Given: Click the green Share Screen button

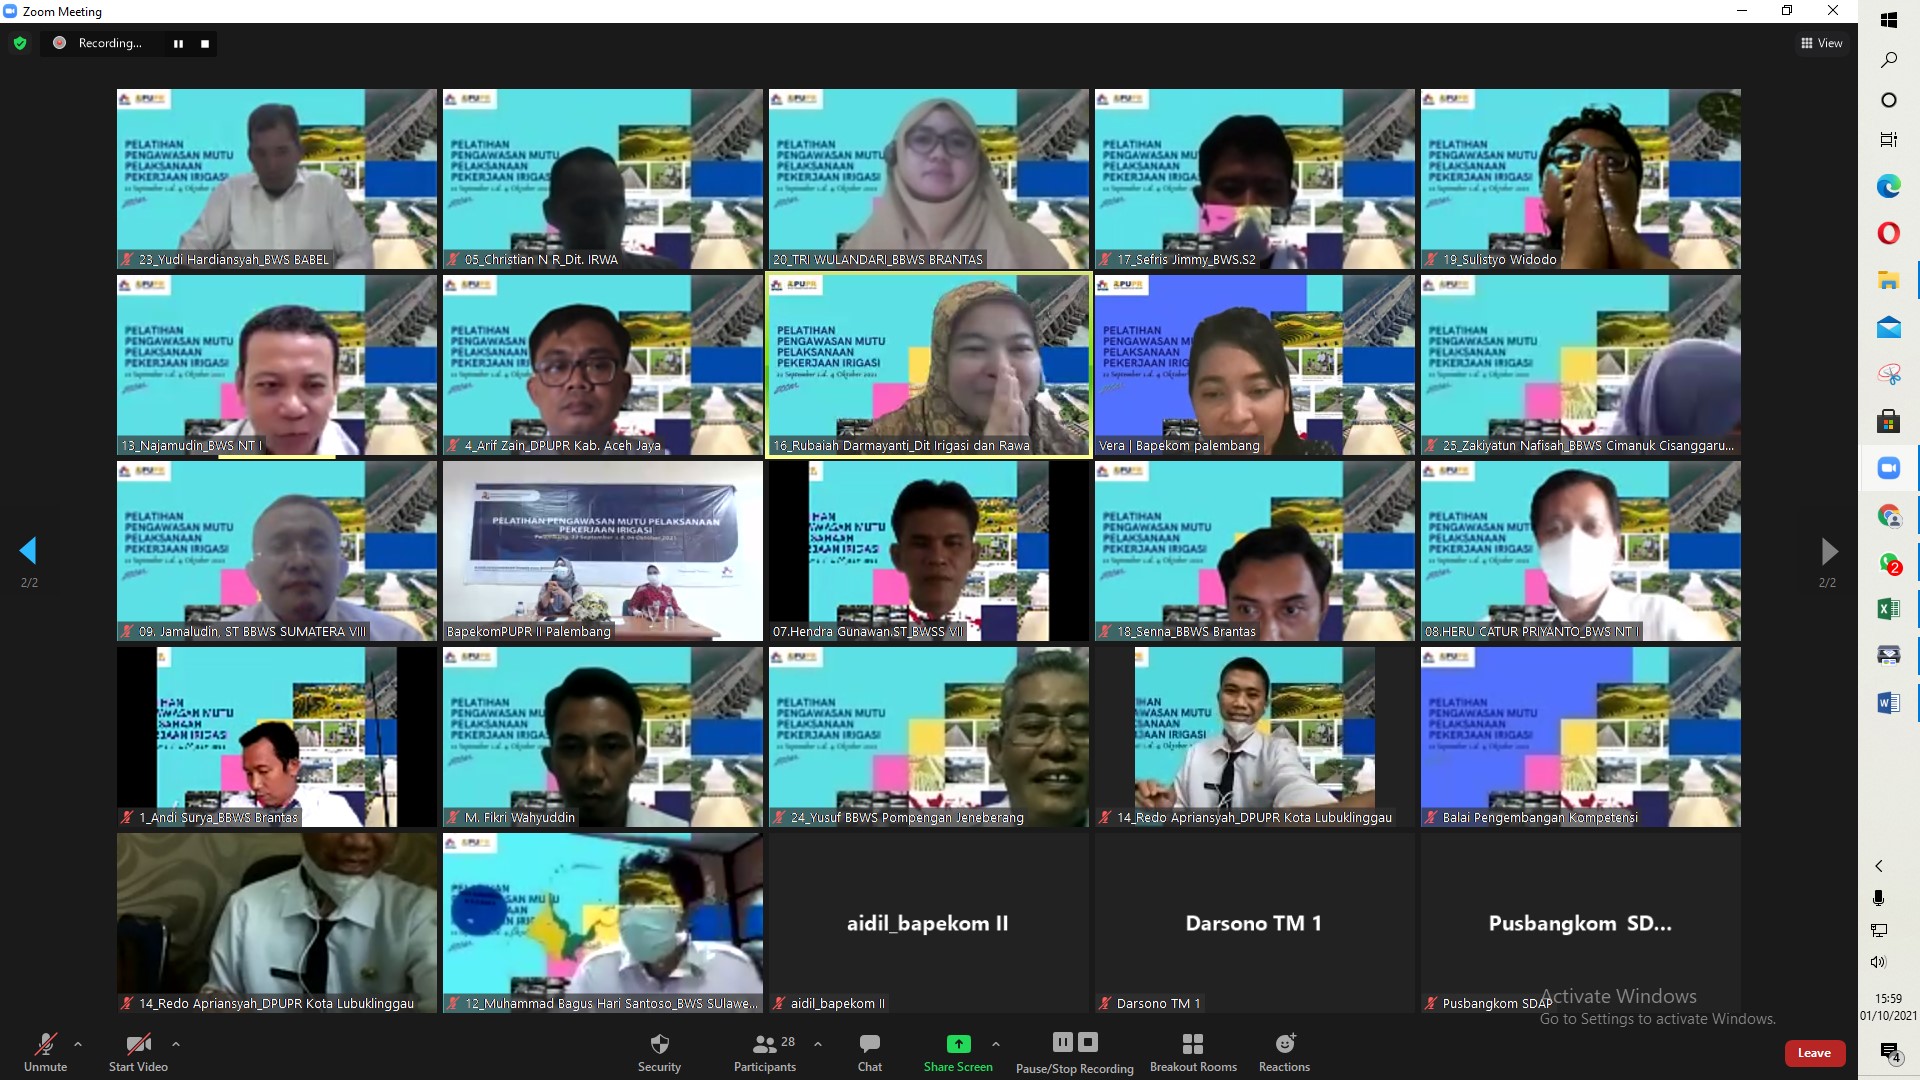Looking at the screenshot, I should click(x=958, y=1052).
